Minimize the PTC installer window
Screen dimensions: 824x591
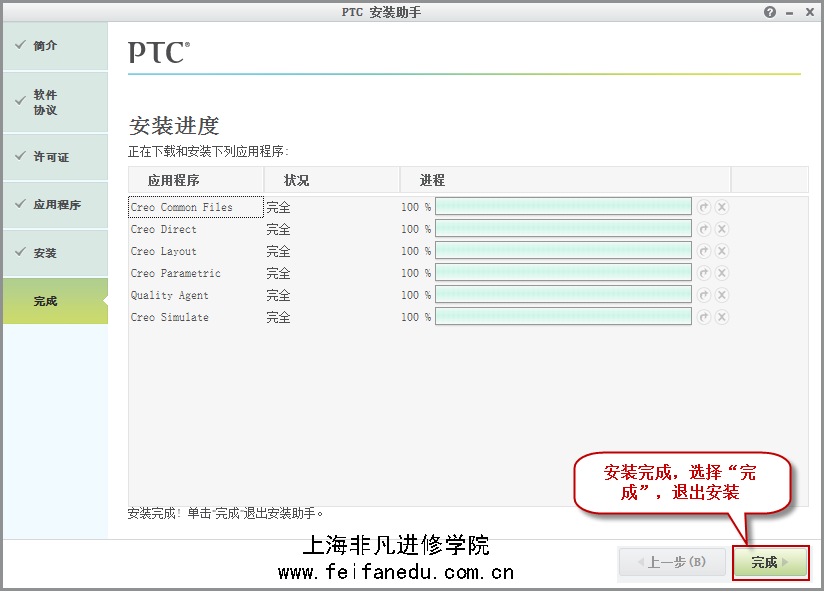[x=789, y=13]
